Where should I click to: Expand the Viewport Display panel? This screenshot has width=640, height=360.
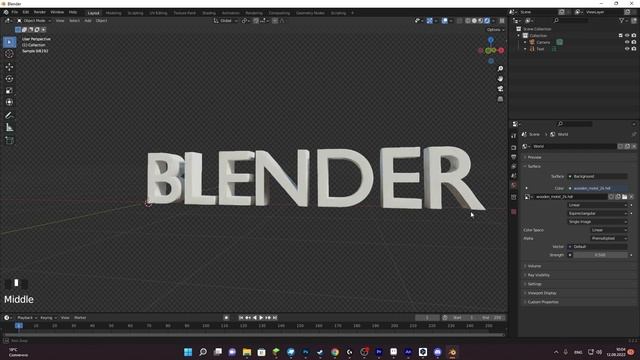tap(542, 293)
